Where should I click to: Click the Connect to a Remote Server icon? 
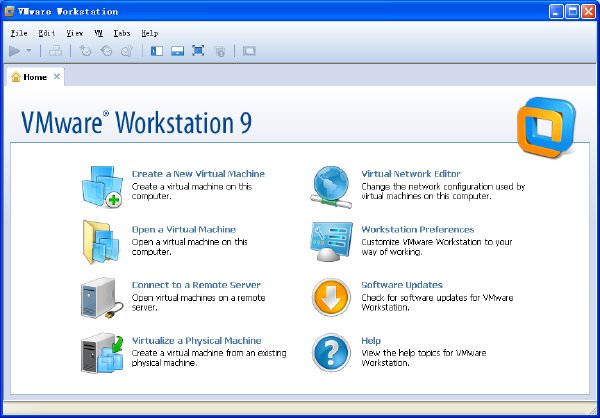click(x=102, y=298)
